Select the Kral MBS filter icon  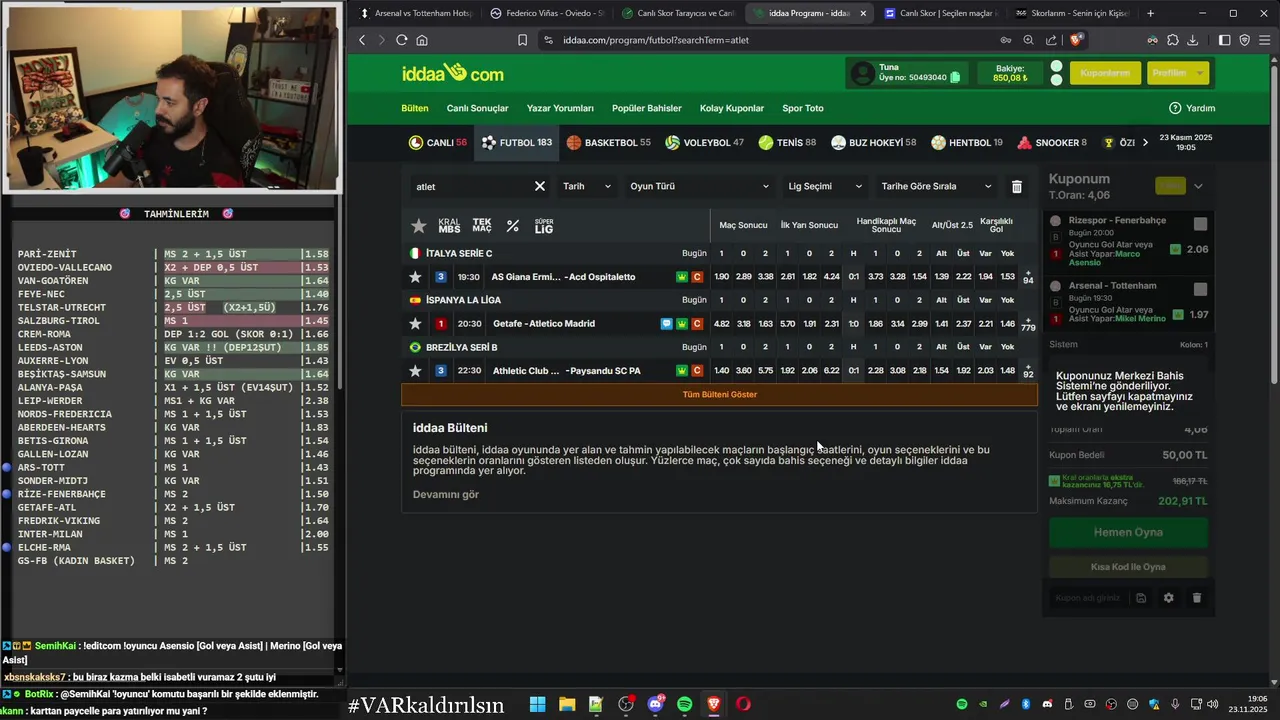click(x=449, y=226)
